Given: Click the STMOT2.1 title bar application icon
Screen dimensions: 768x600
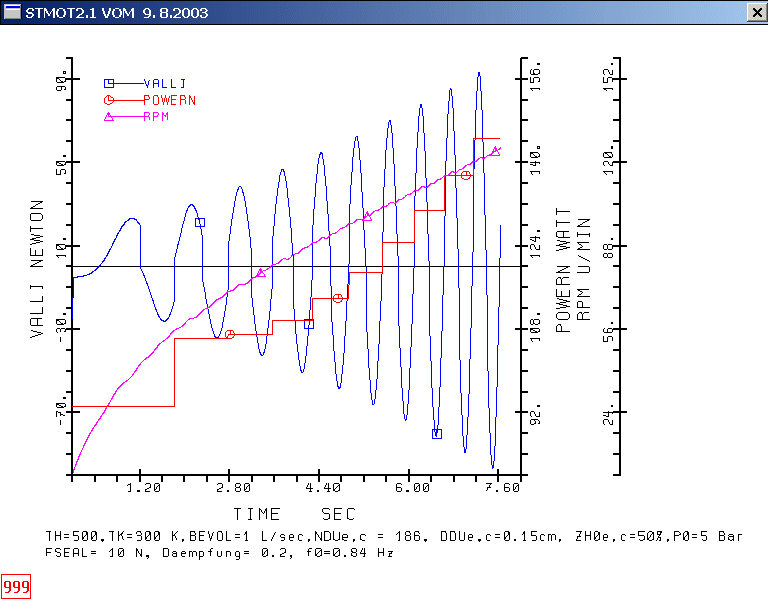Looking at the screenshot, I should point(12,11).
